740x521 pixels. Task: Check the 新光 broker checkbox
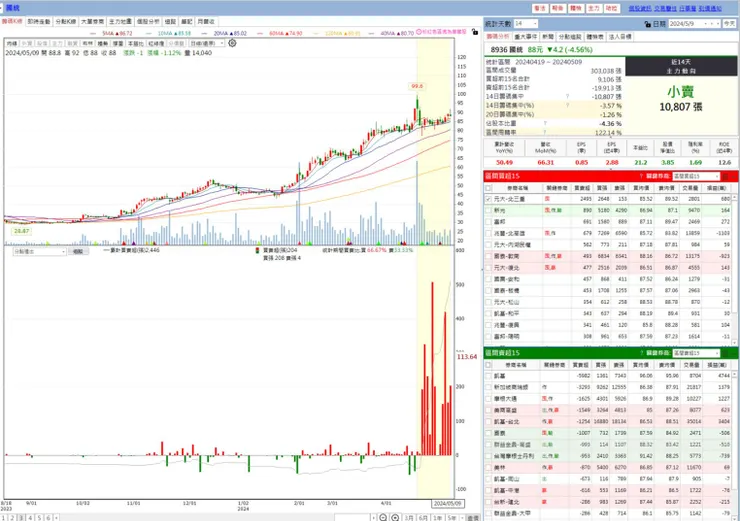488,210
